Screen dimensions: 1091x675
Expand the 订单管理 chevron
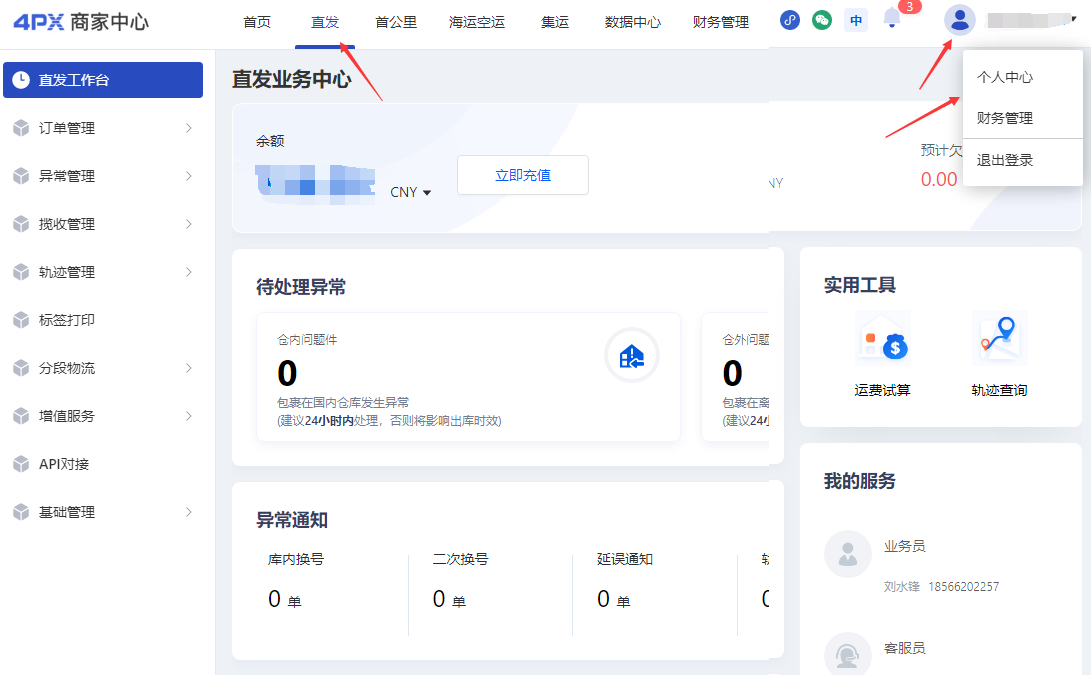click(189, 128)
